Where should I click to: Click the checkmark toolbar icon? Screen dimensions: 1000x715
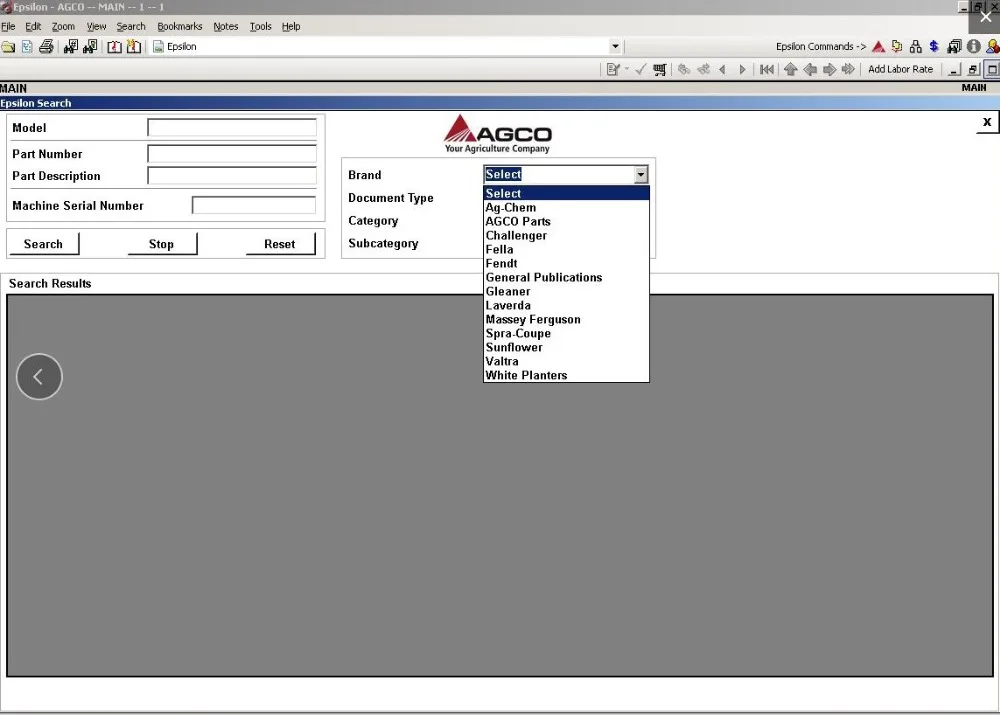click(641, 70)
